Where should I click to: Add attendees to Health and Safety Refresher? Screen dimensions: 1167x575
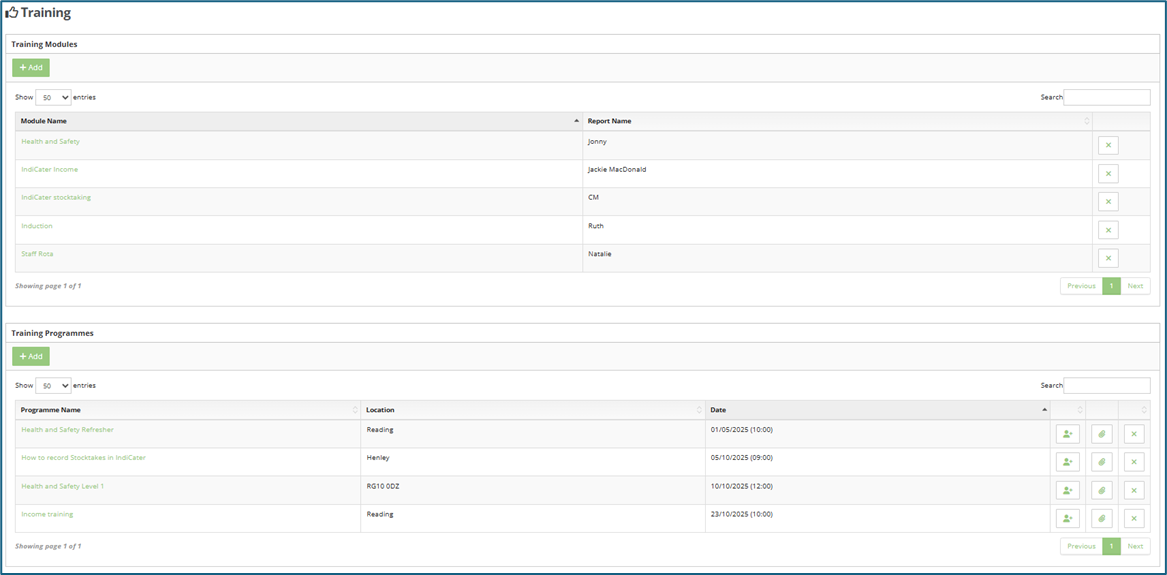[1067, 434]
